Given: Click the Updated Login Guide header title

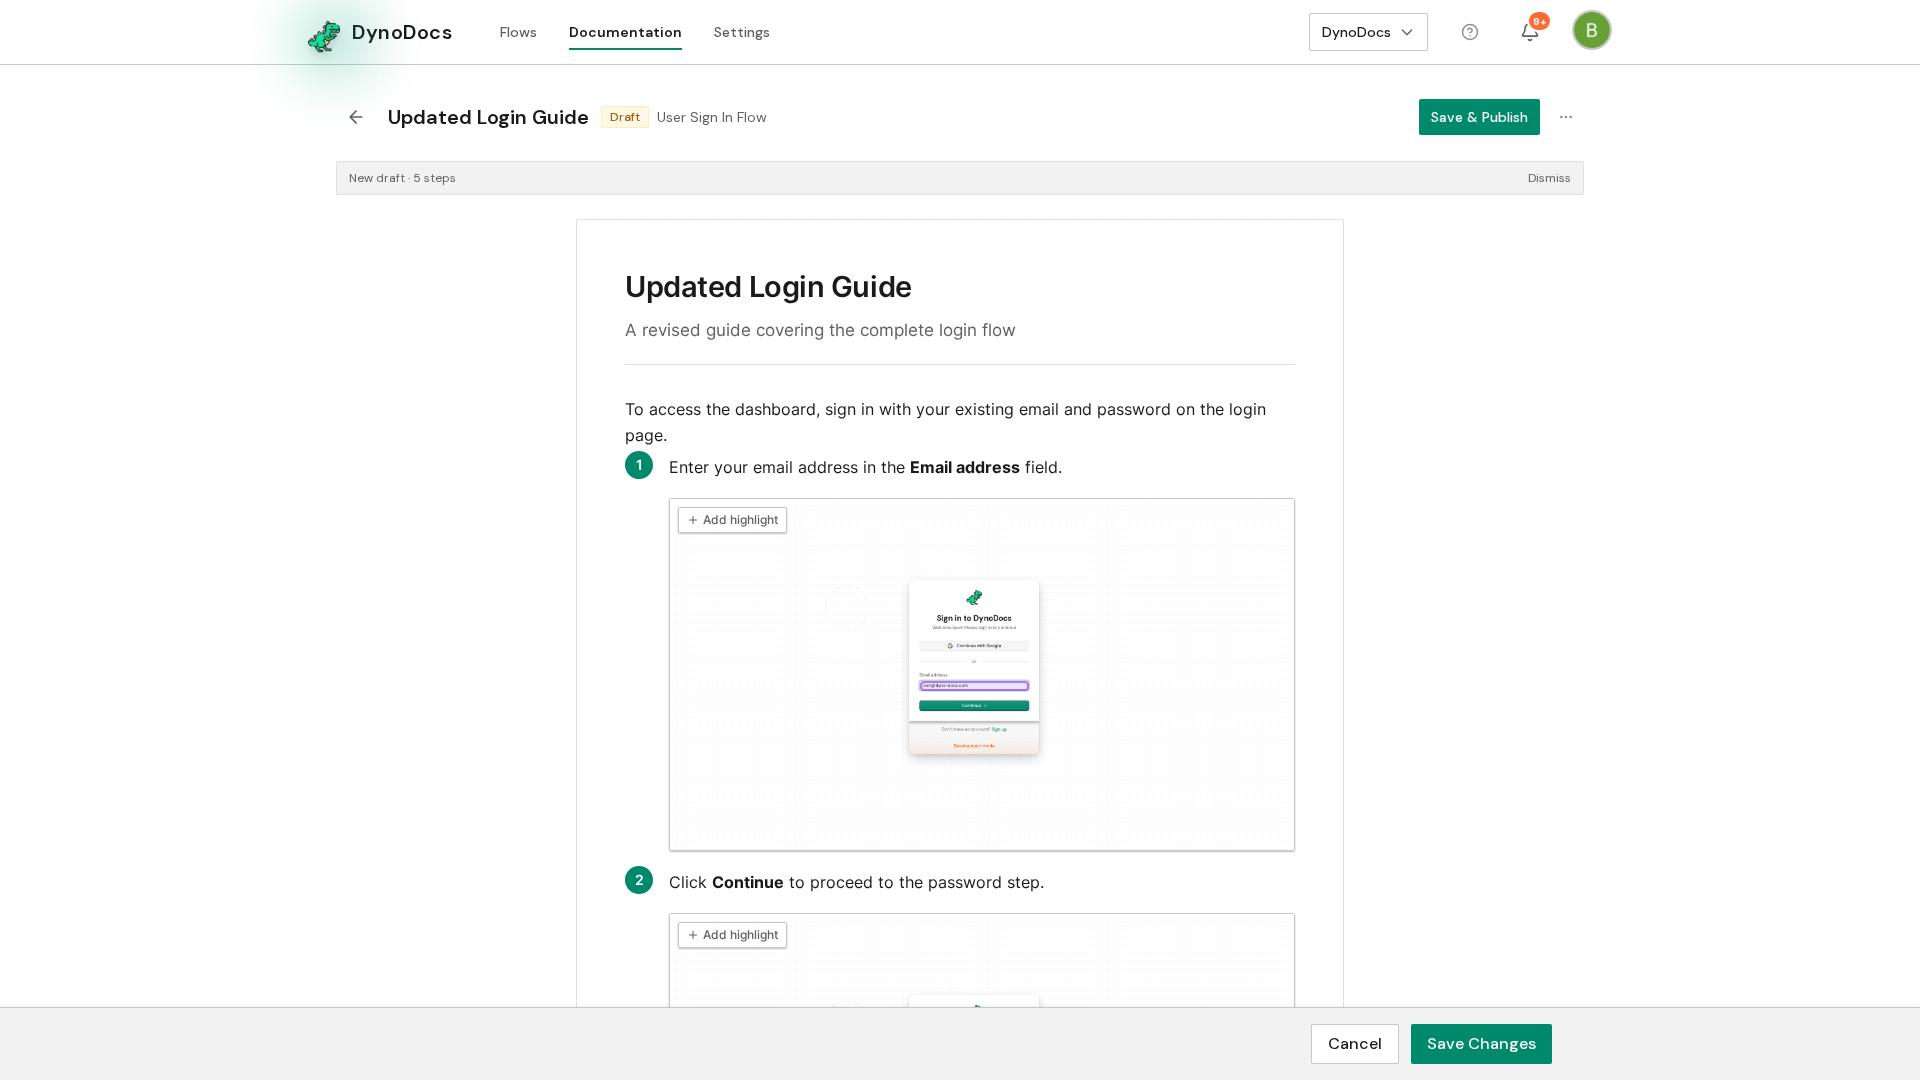Looking at the screenshot, I should pyautogui.click(x=488, y=117).
